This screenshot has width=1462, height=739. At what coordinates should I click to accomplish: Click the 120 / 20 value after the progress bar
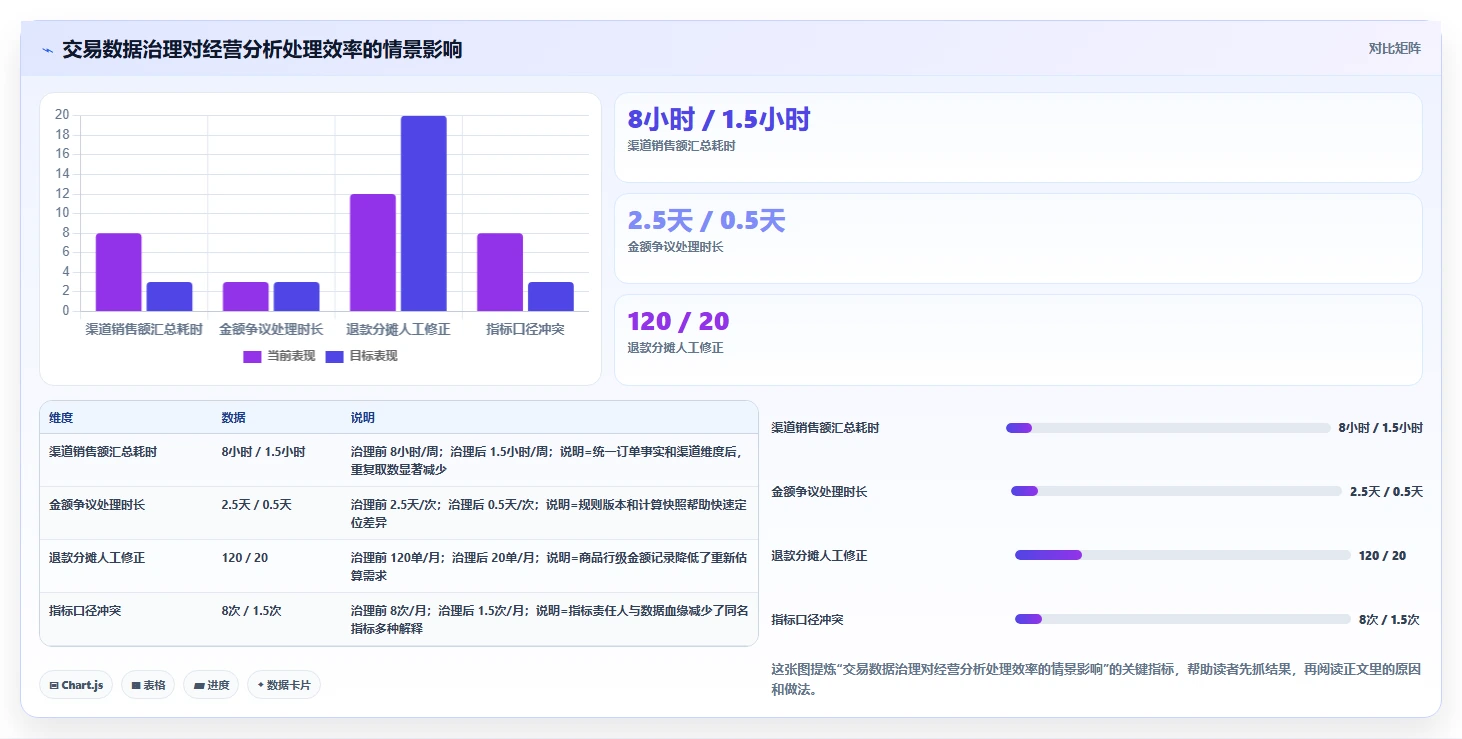(1382, 556)
